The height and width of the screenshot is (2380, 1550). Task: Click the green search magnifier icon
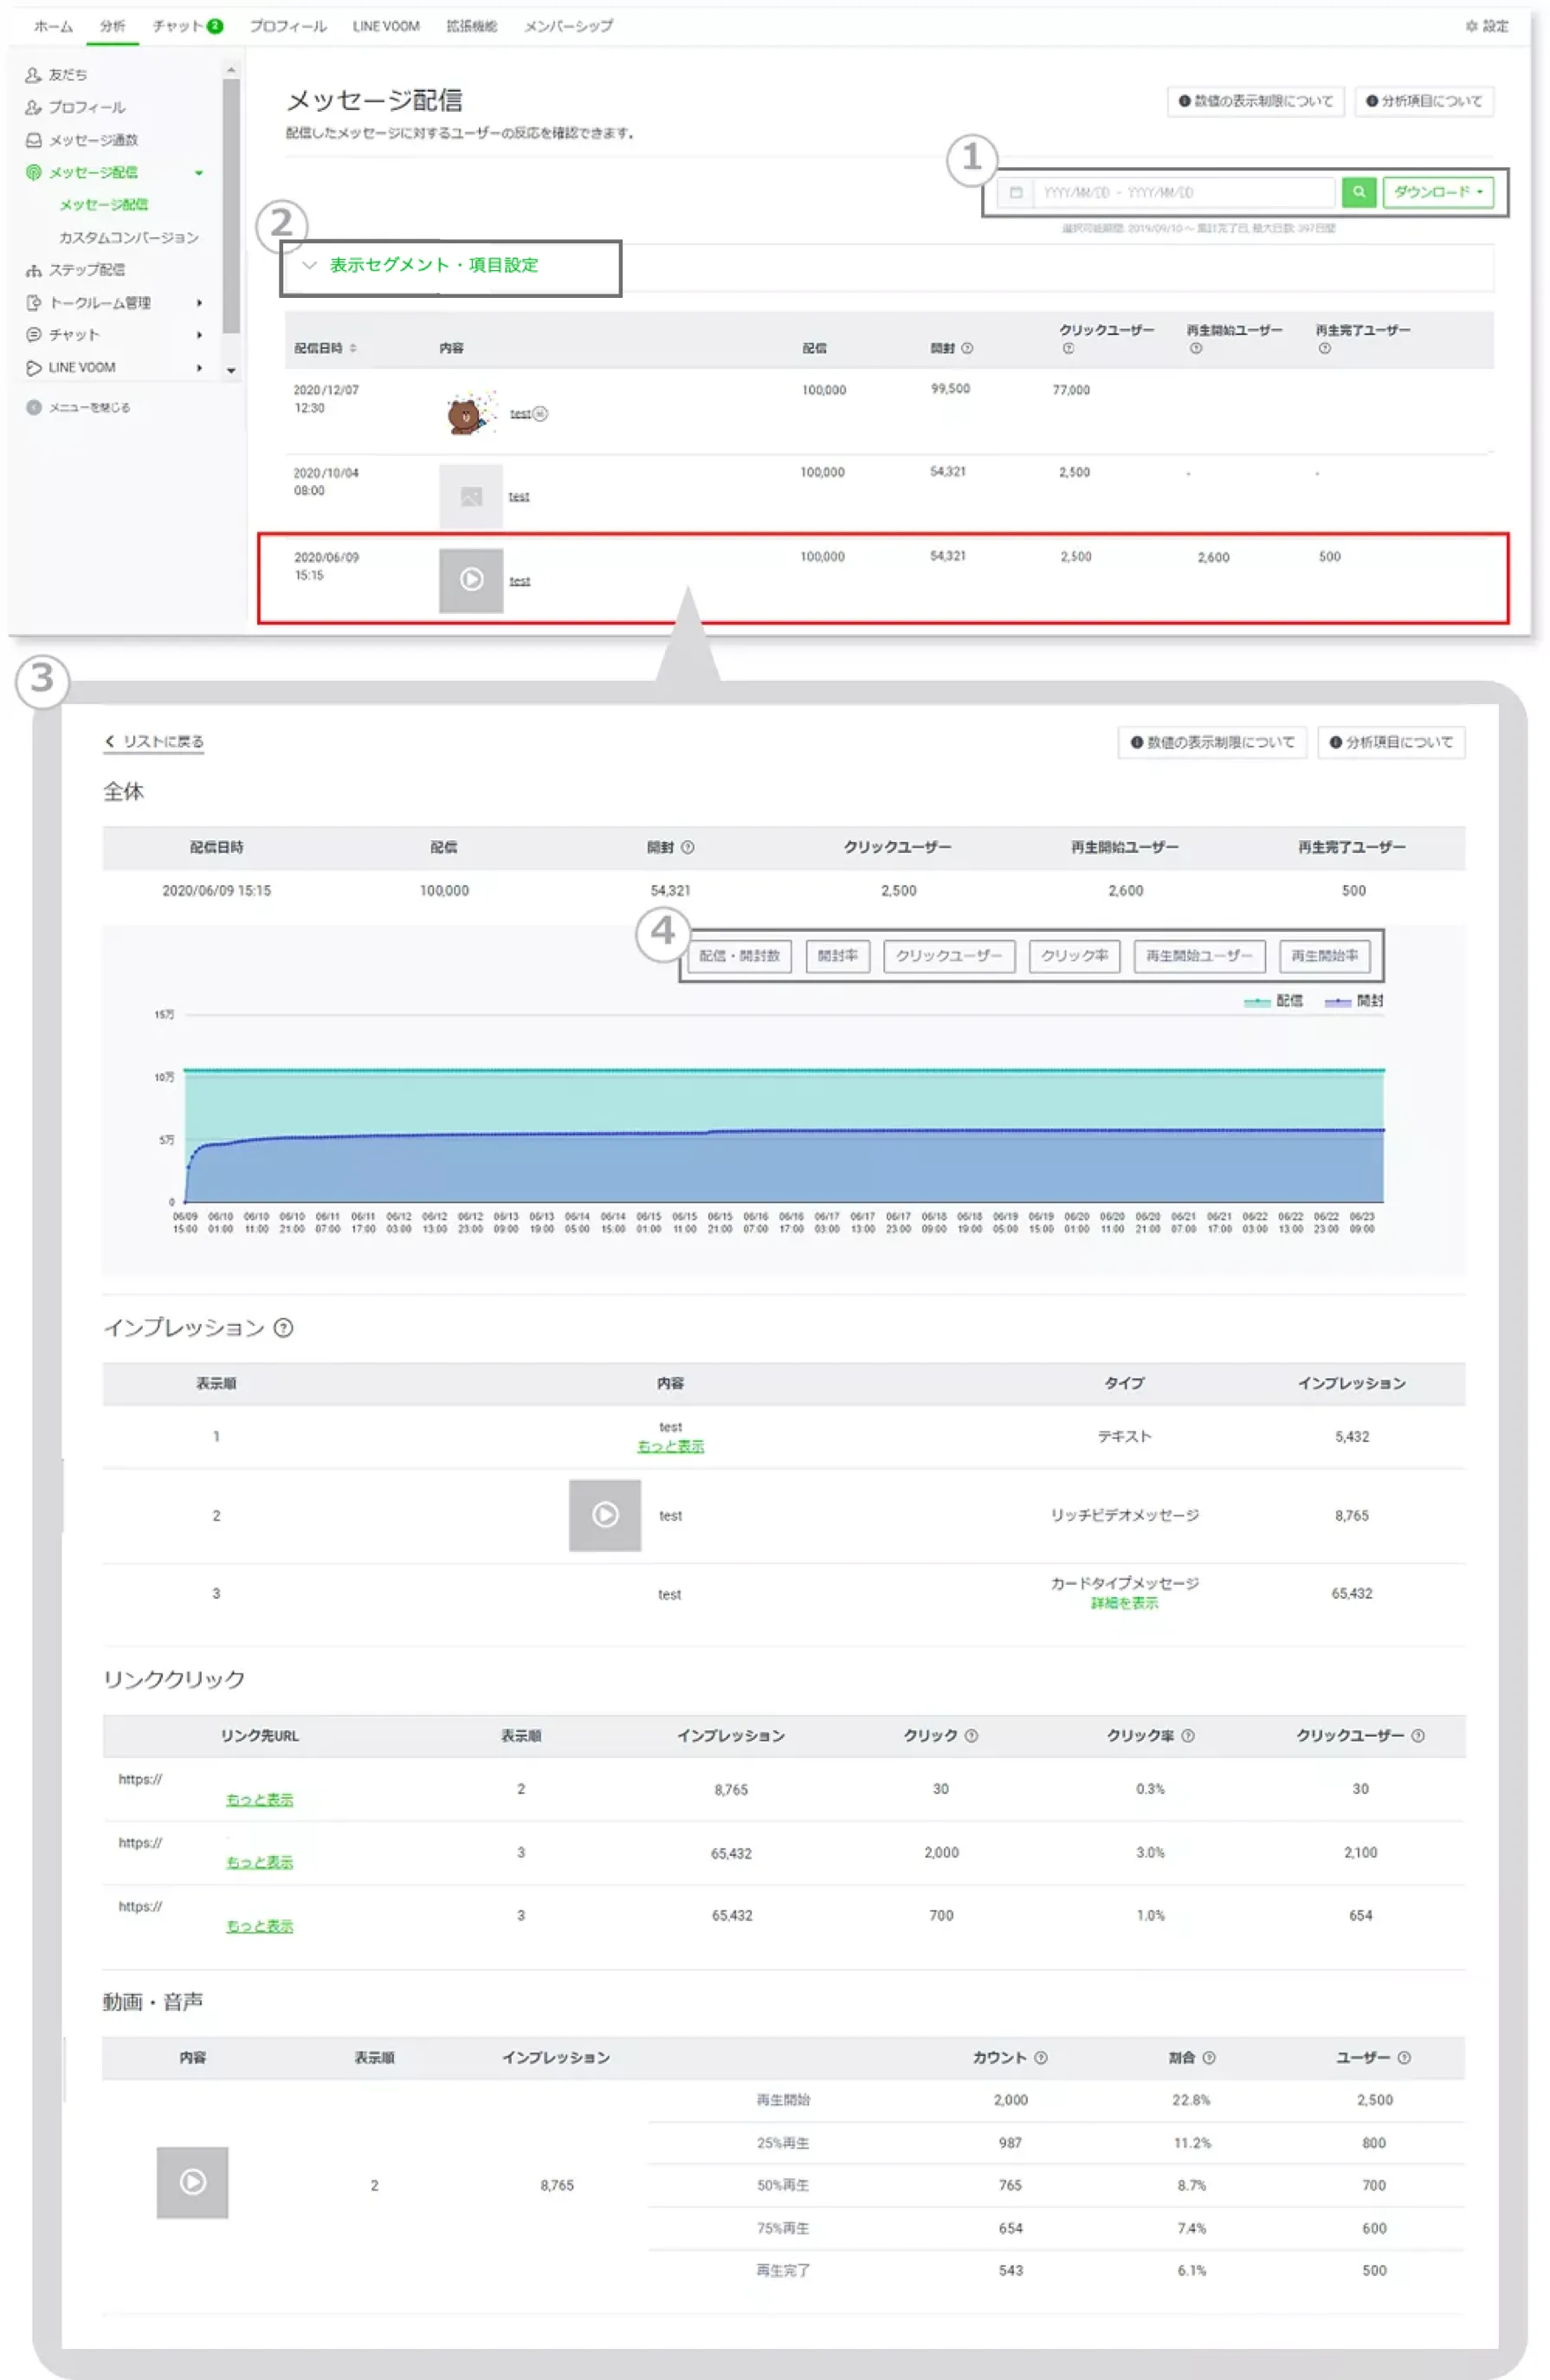pyautogui.click(x=1358, y=192)
